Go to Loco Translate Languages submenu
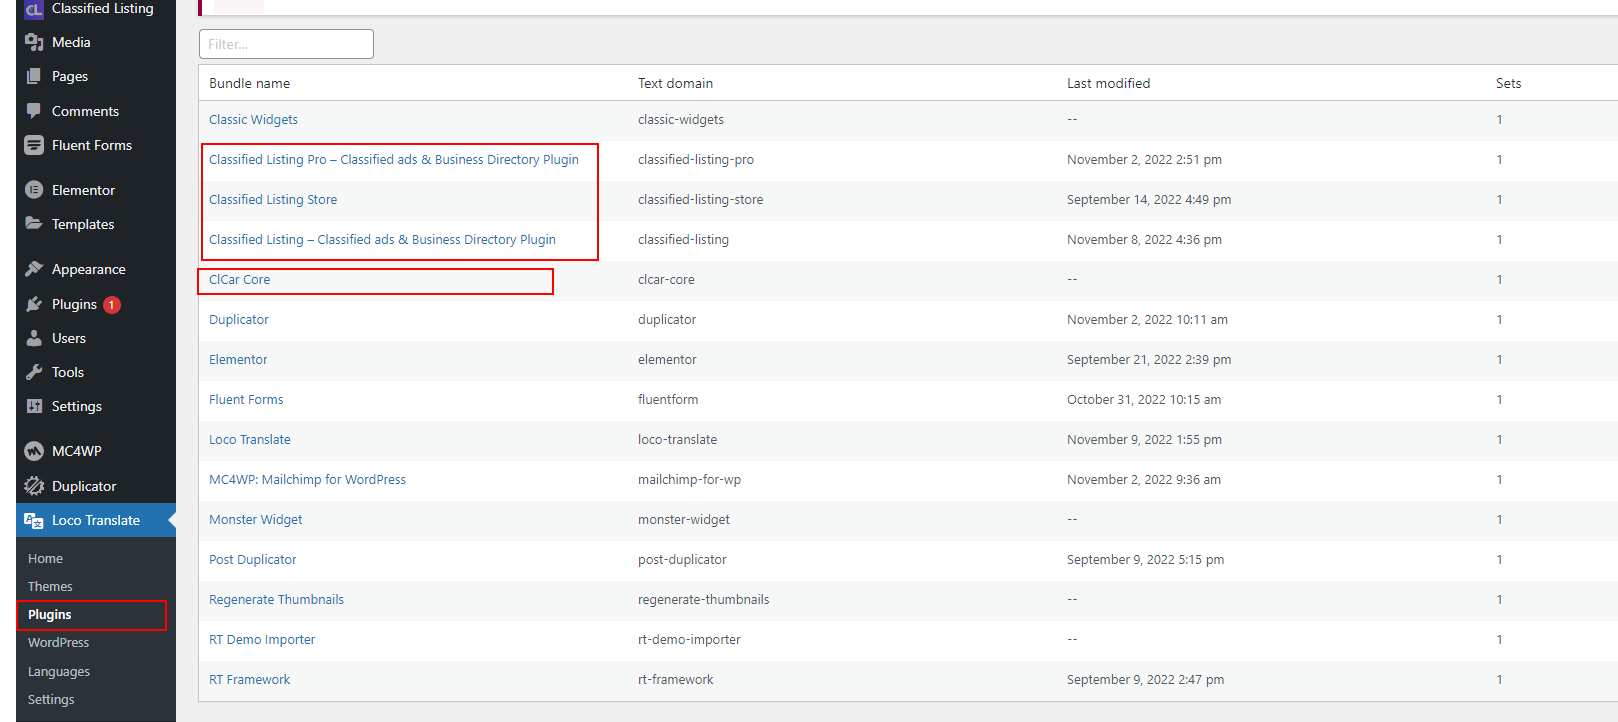This screenshot has width=1618, height=722. pyautogui.click(x=59, y=672)
